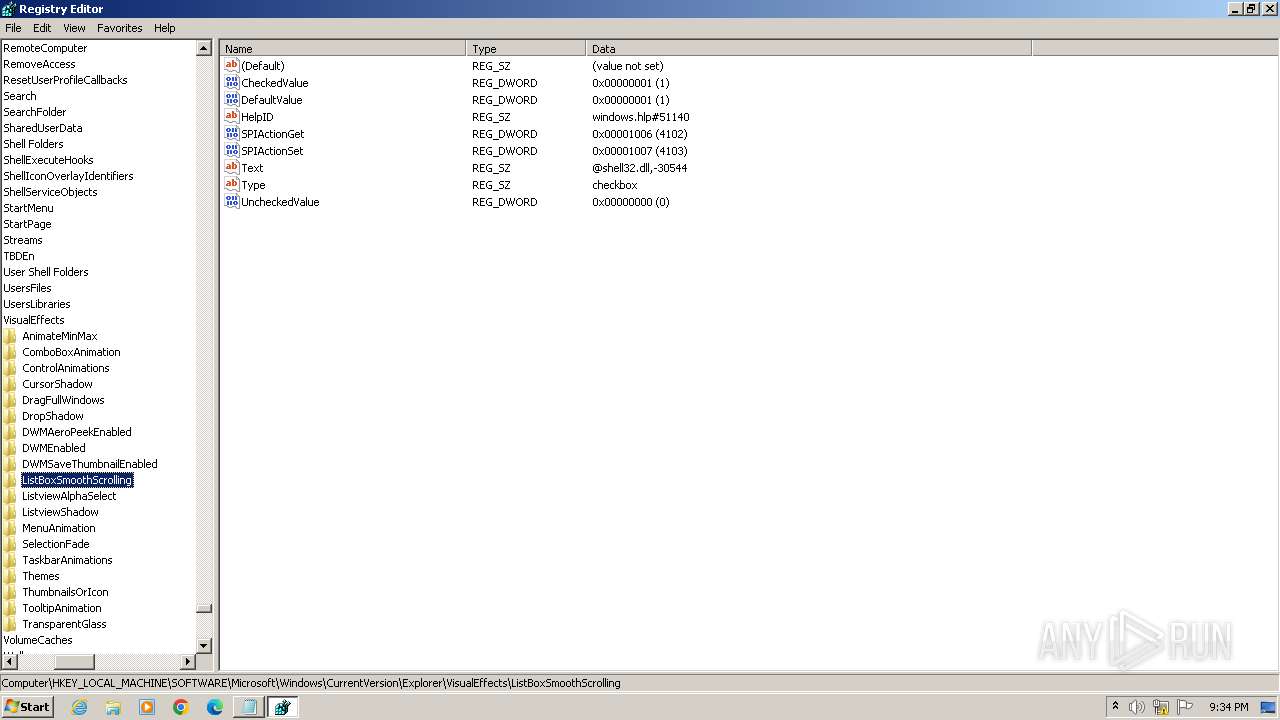Select the SelectionFade key
The width and height of the screenshot is (1280, 720).
tap(56, 544)
